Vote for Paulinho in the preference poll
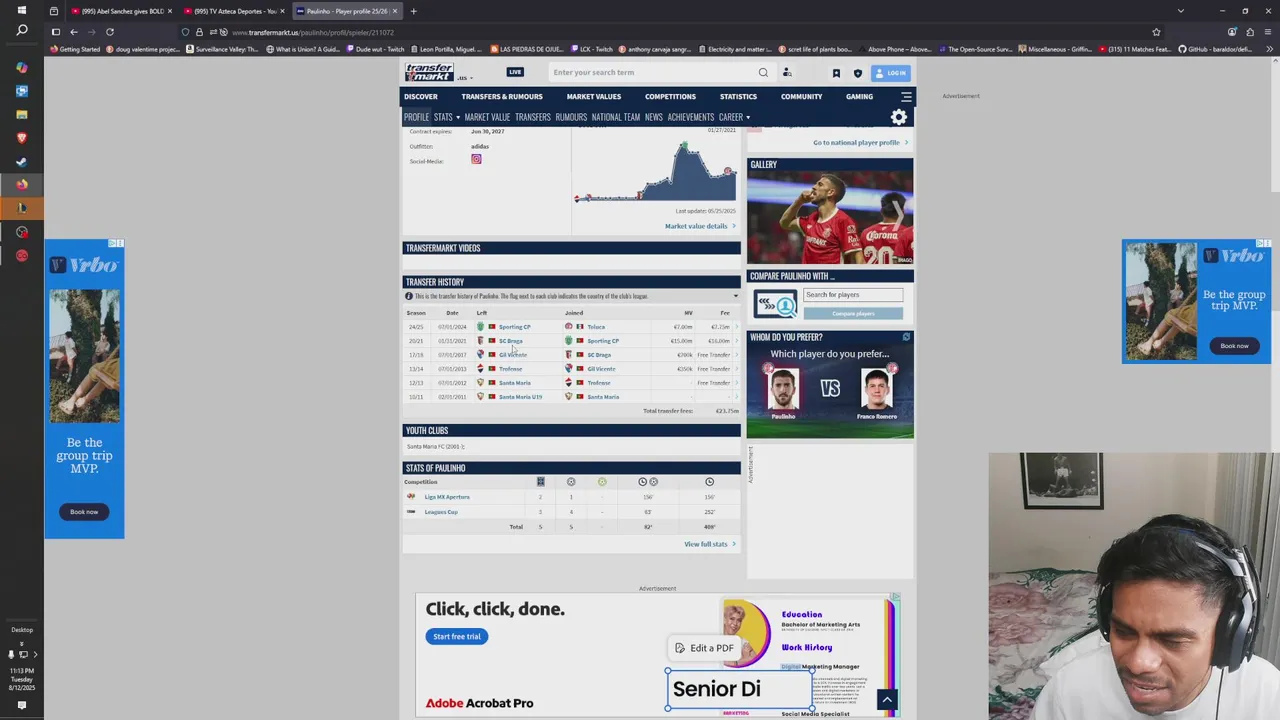 [x=783, y=391]
